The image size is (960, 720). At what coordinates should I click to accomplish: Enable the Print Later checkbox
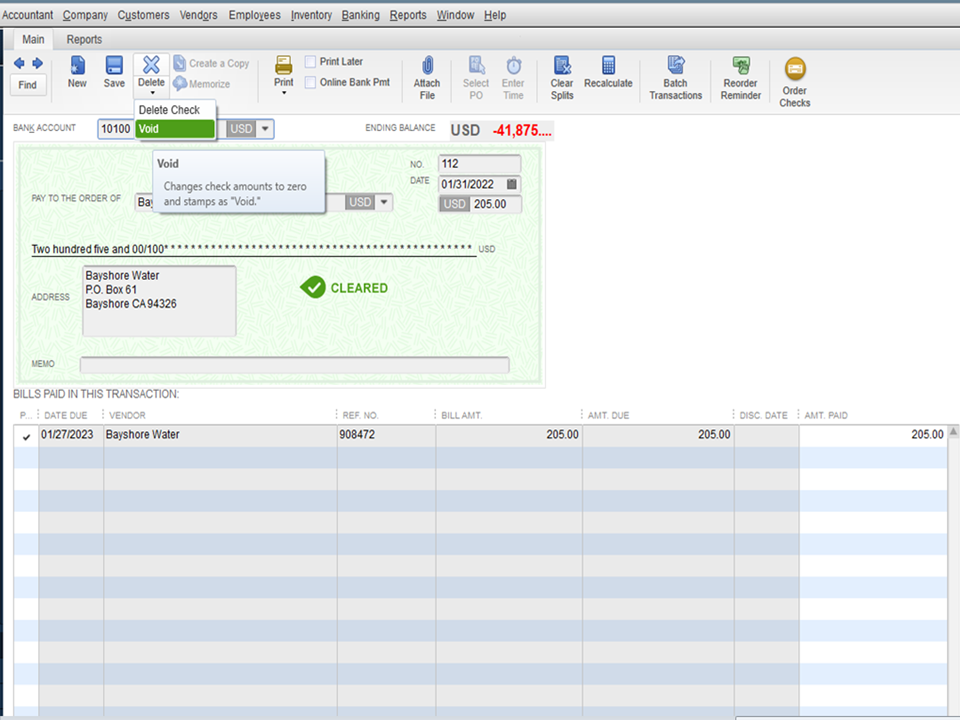pyautogui.click(x=310, y=61)
